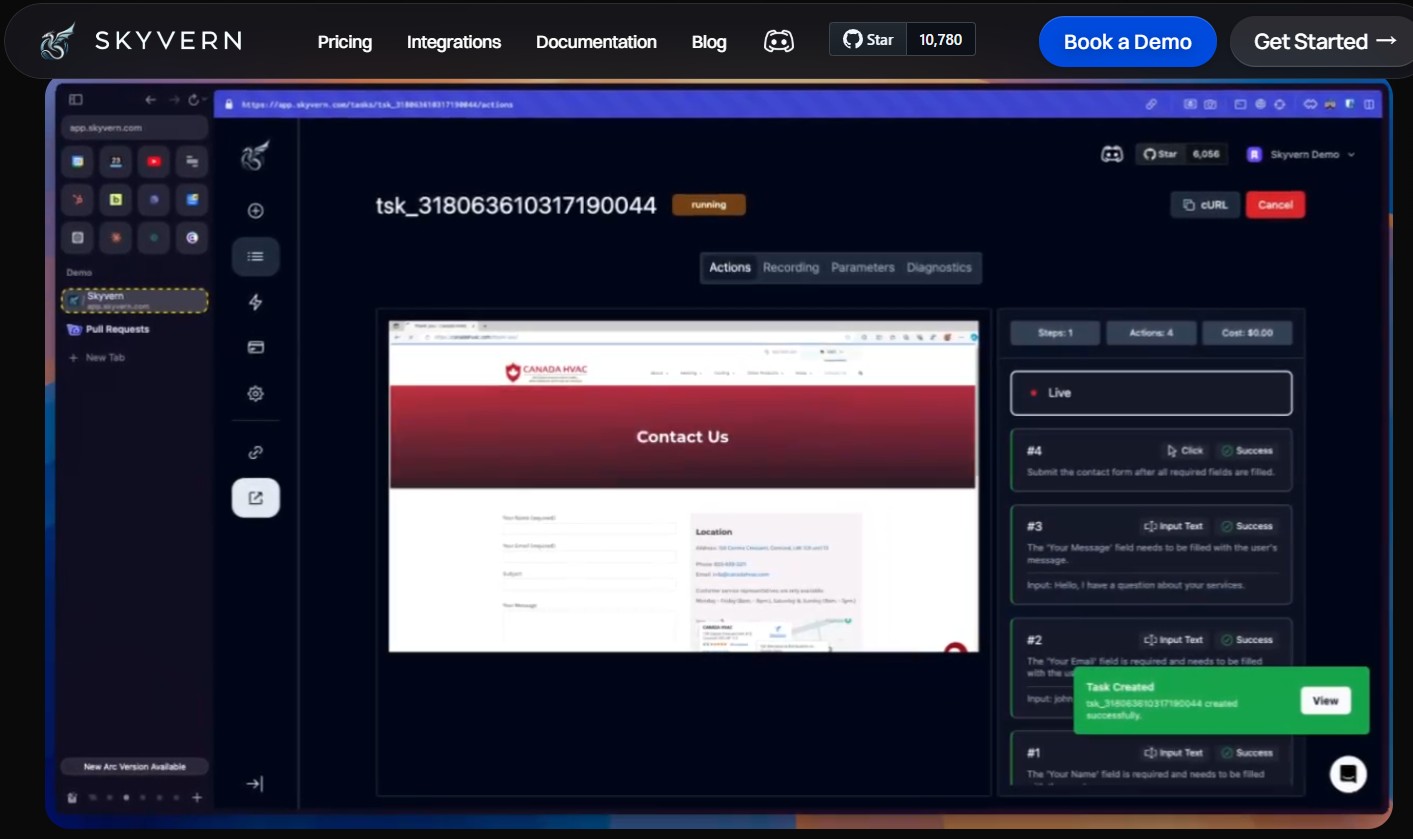Screen dimensions: 1413x839
Task: Open the chat widget bubble
Action: click(x=1348, y=774)
